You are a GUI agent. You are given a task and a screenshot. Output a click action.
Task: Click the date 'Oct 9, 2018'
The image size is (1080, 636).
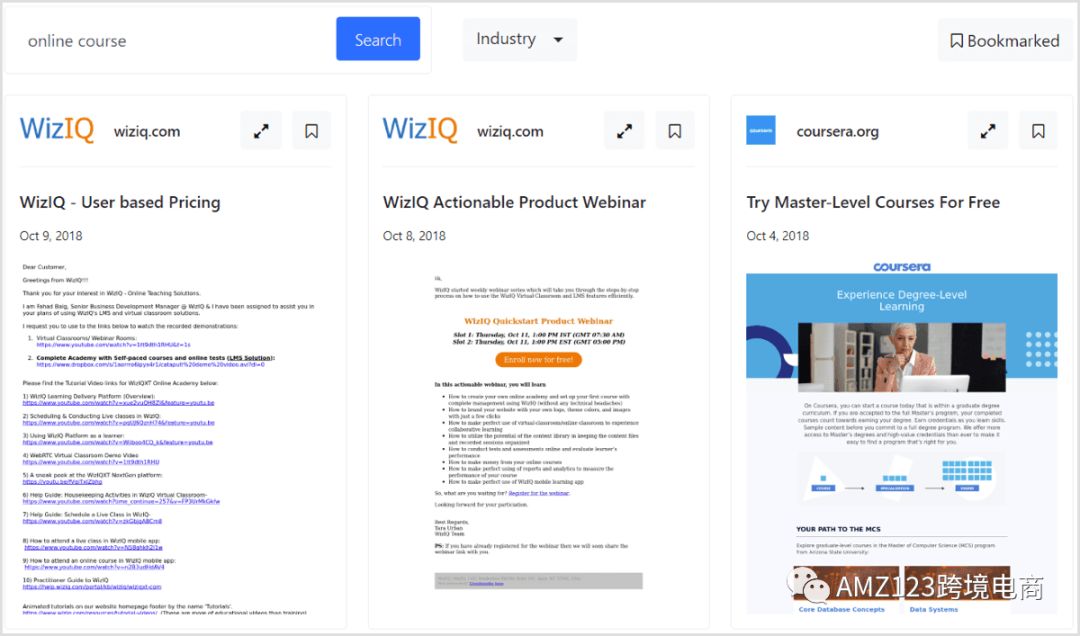[x=51, y=236]
